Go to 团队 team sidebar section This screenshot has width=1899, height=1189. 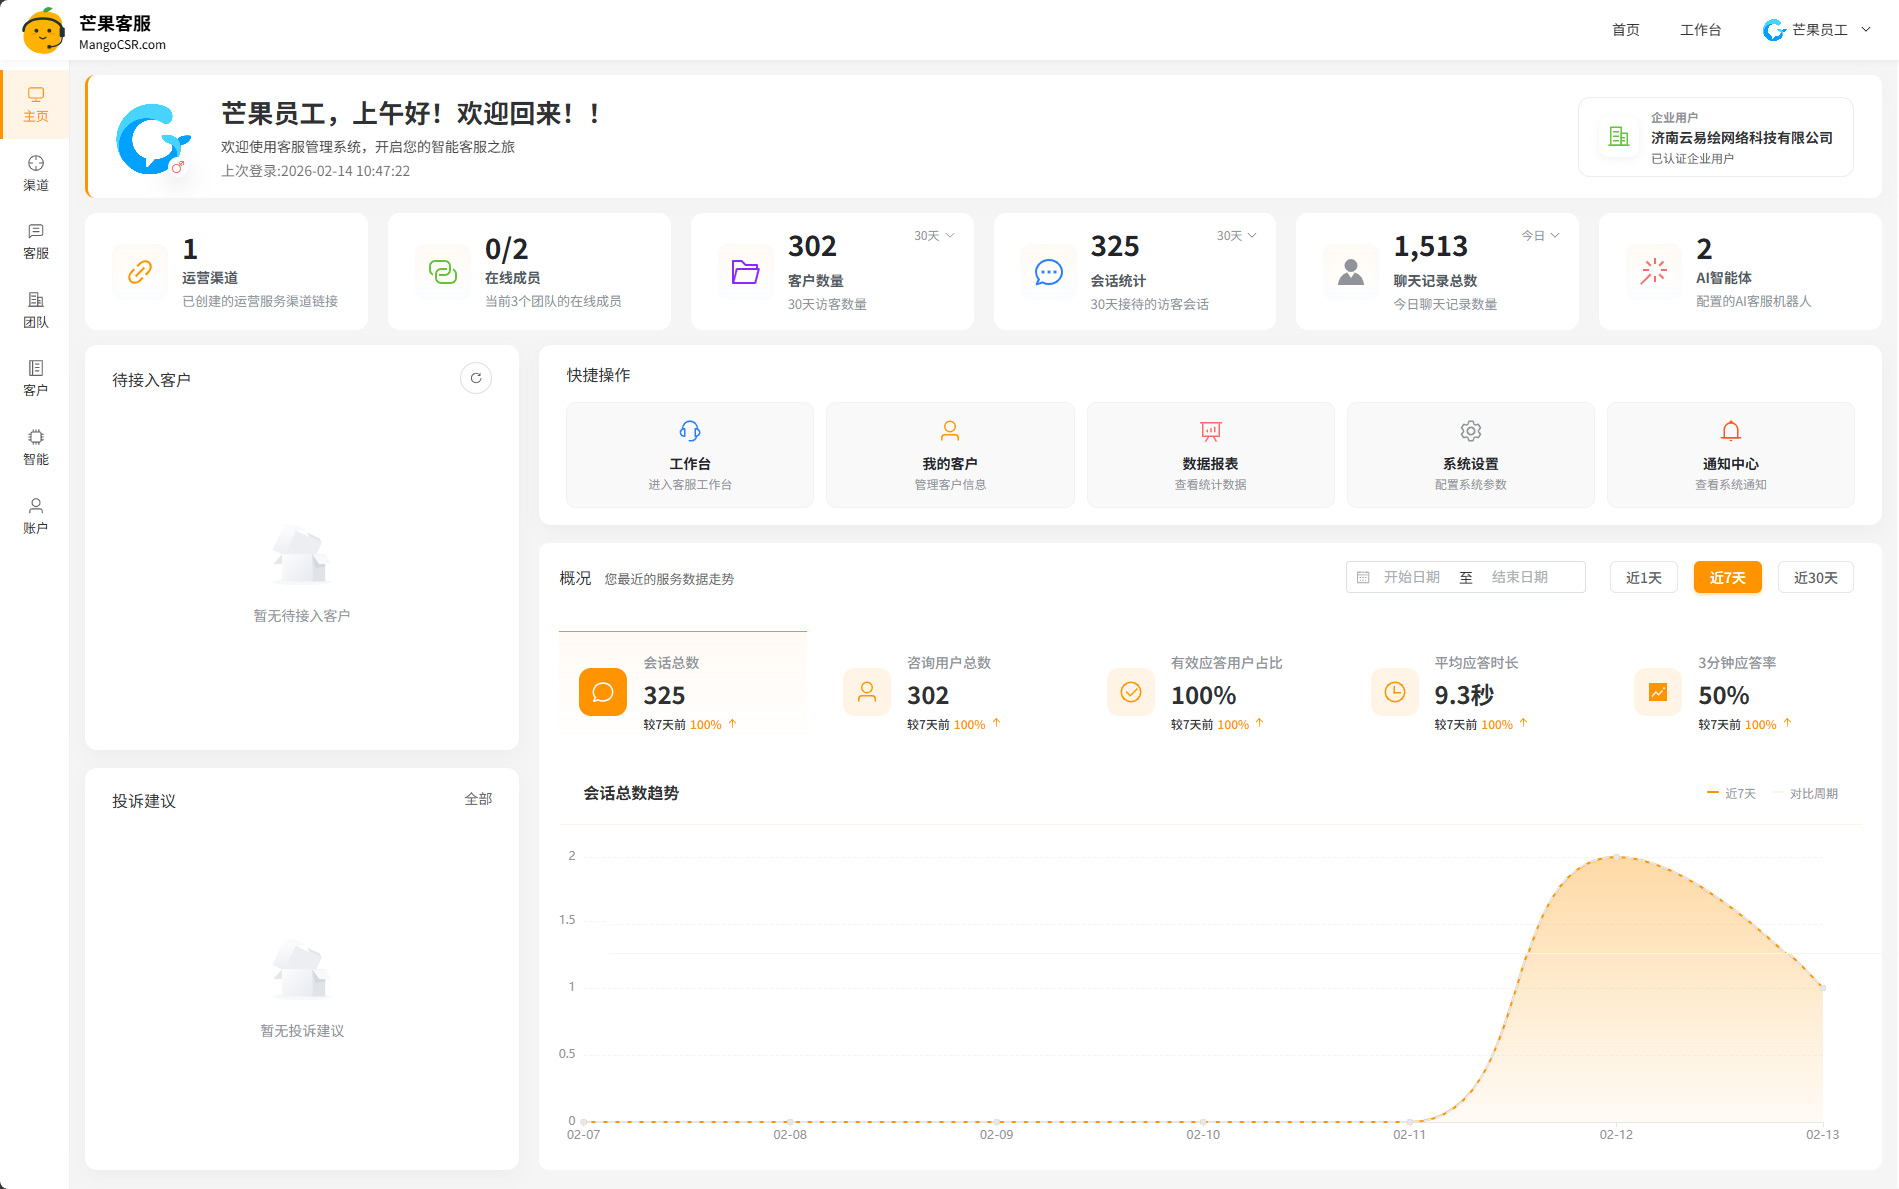[x=35, y=310]
